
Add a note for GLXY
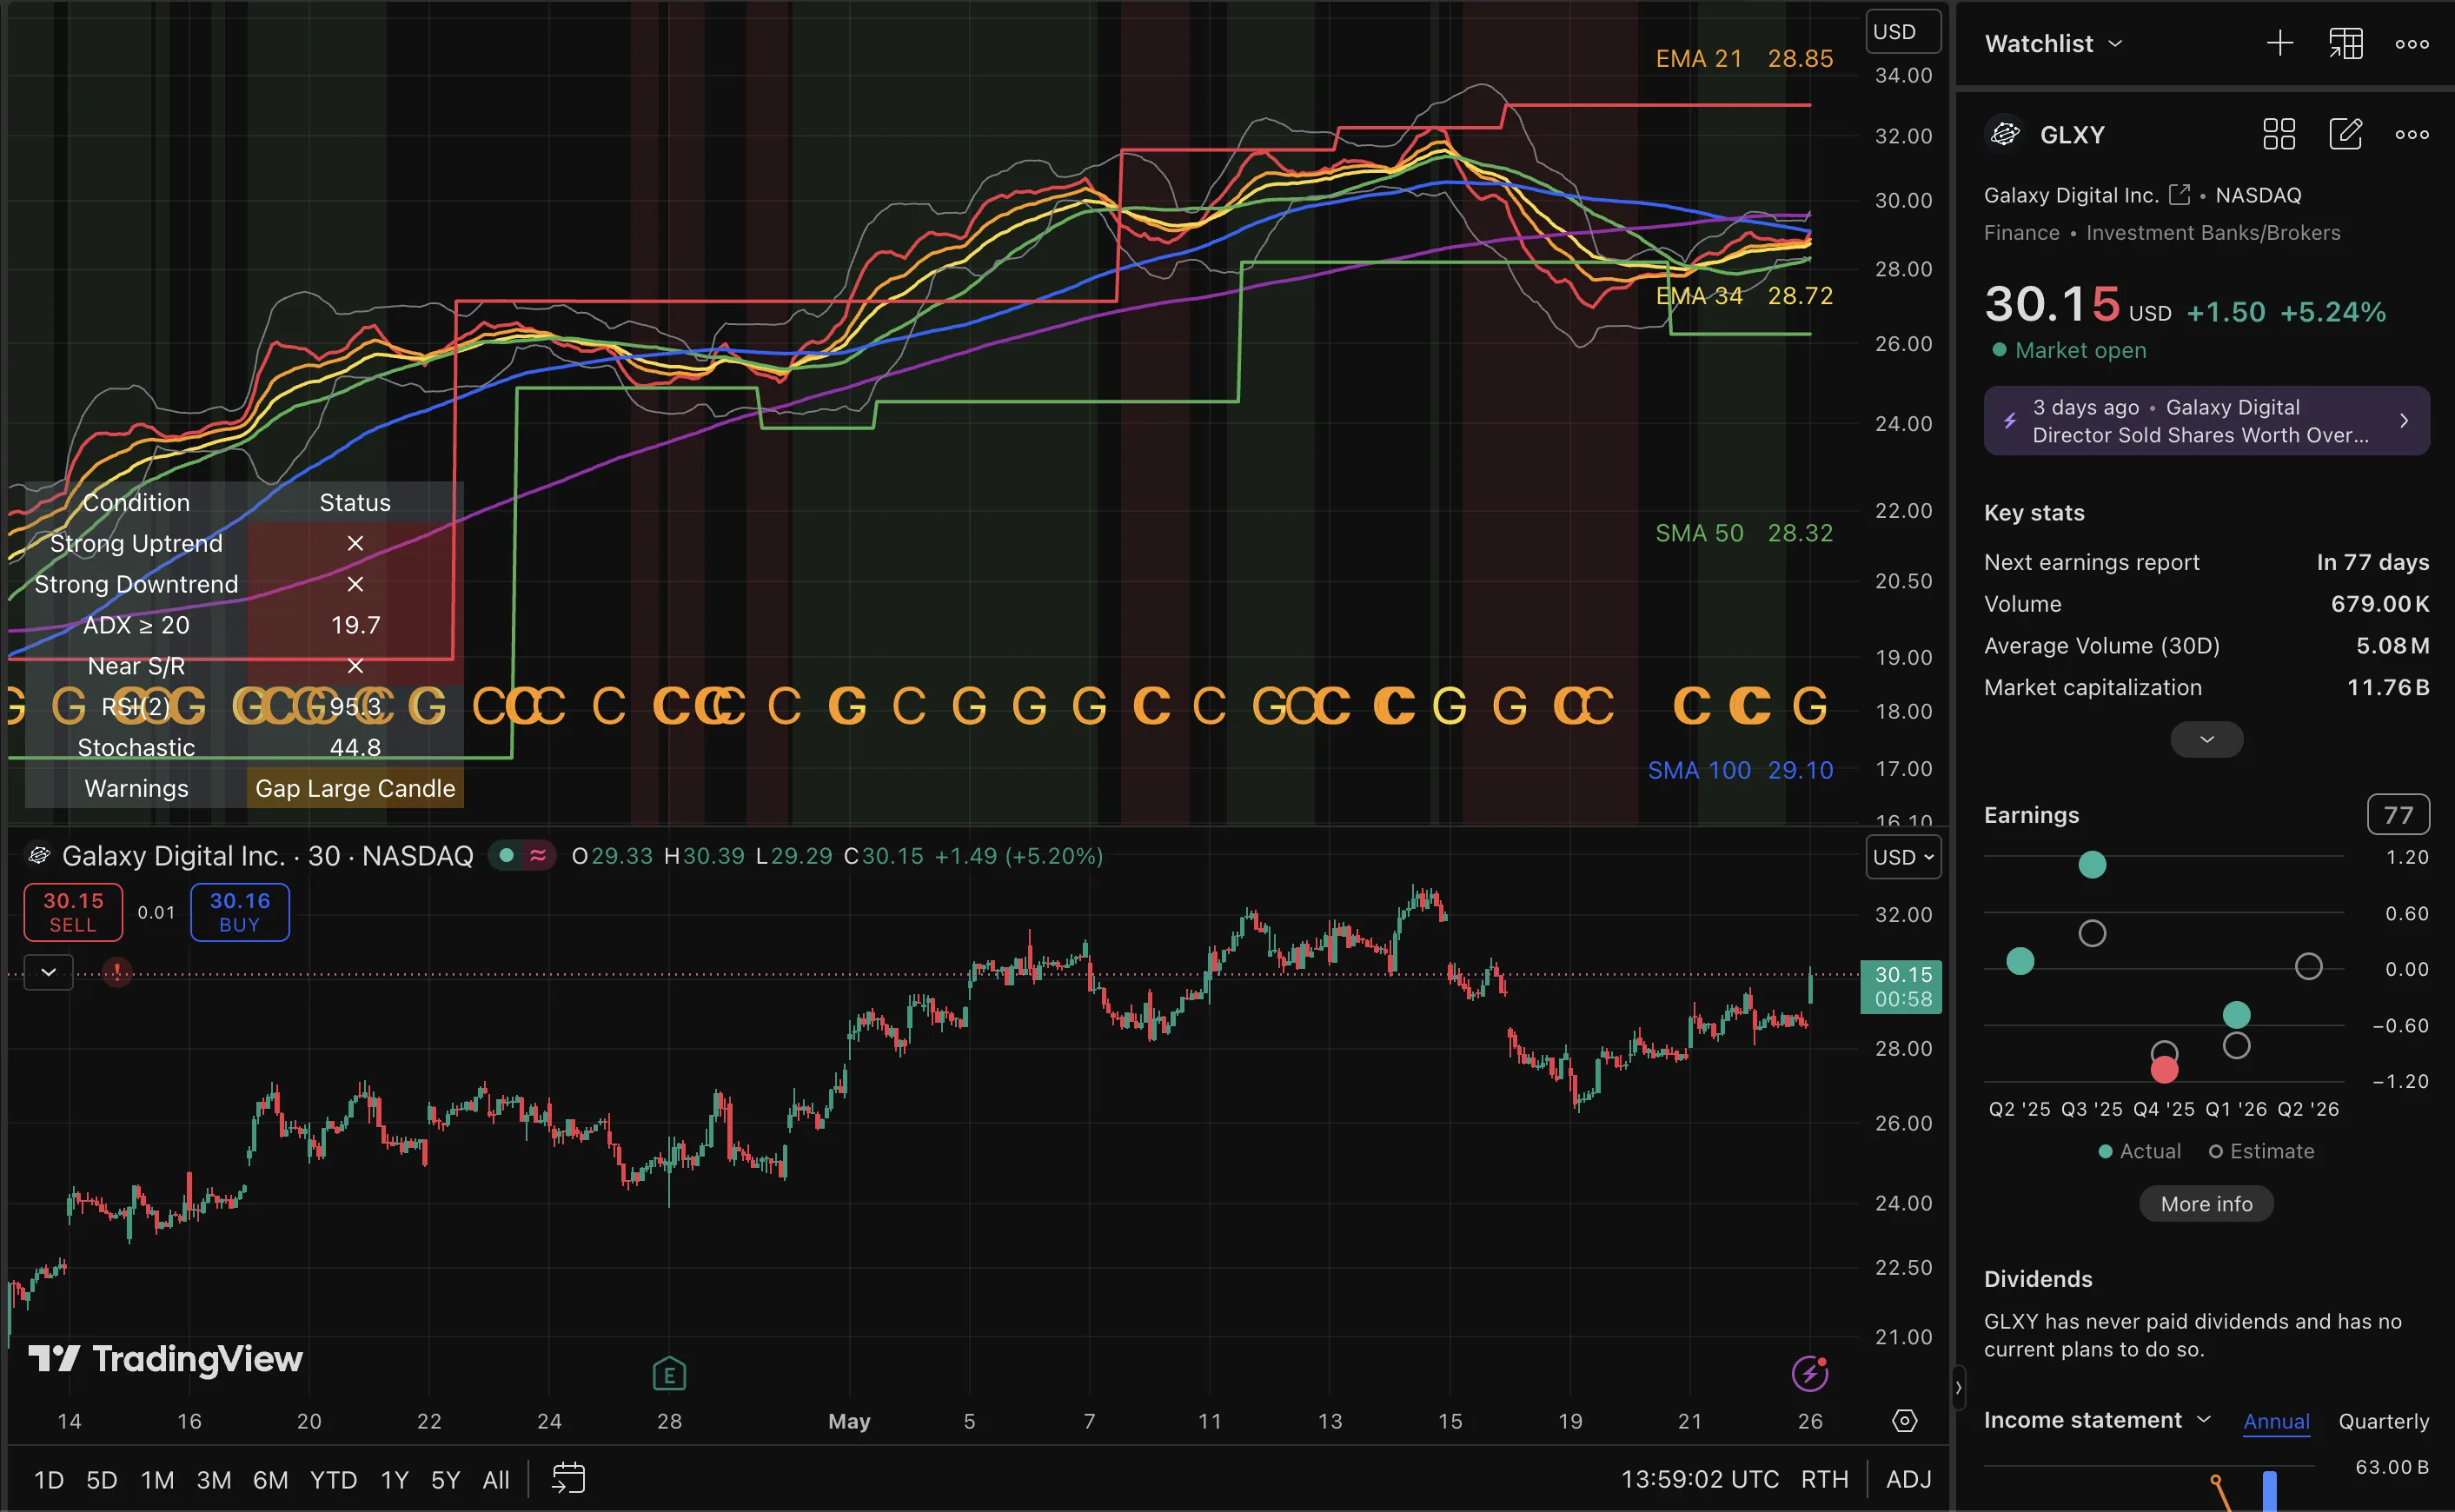pyautogui.click(x=2345, y=134)
